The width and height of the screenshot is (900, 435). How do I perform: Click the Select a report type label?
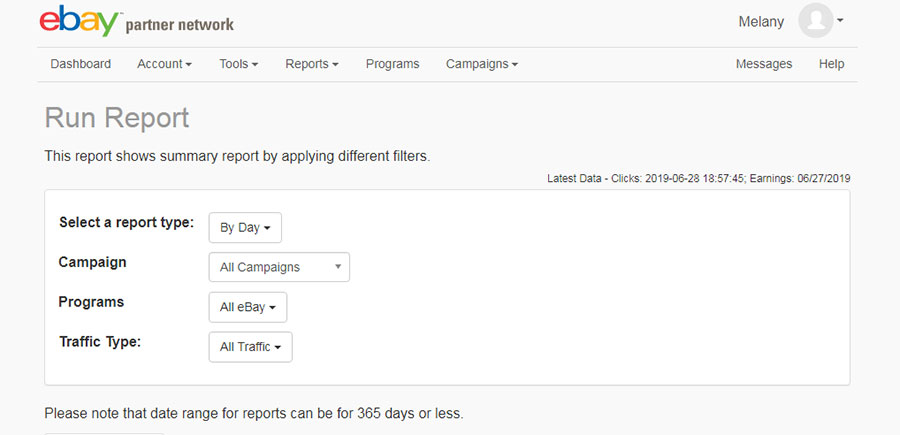(127, 222)
